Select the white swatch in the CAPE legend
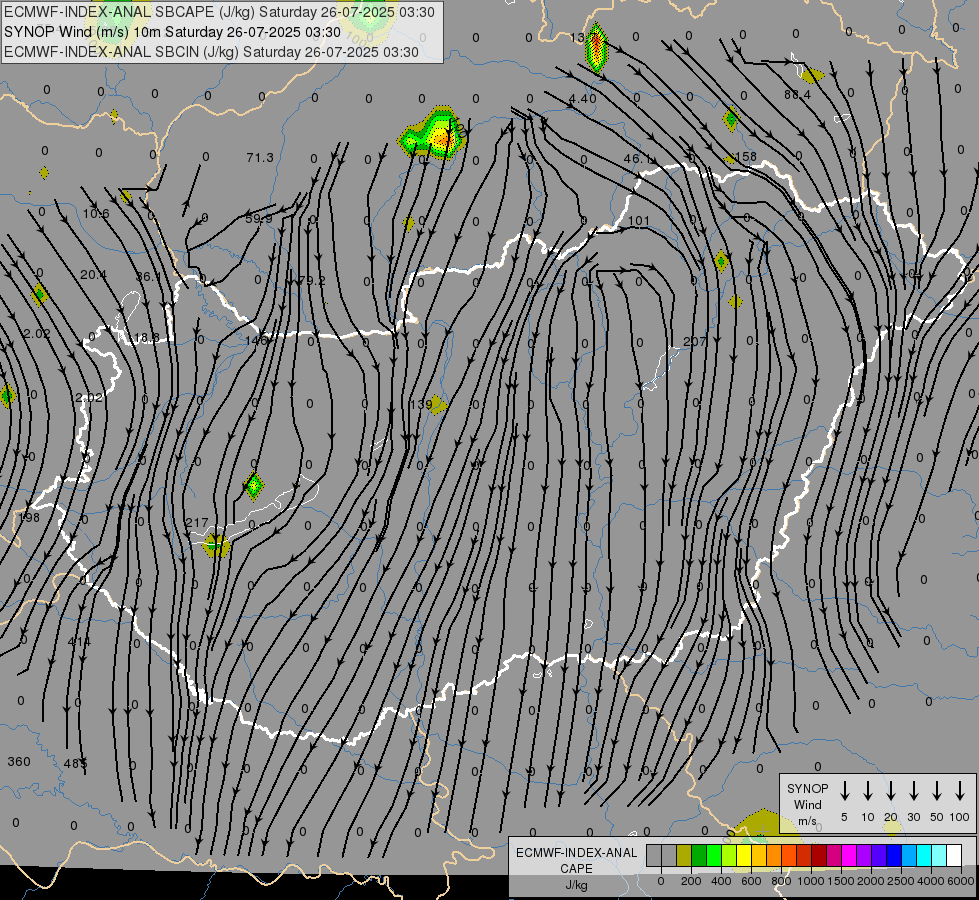The image size is (979, 900). tap(953, 855)
